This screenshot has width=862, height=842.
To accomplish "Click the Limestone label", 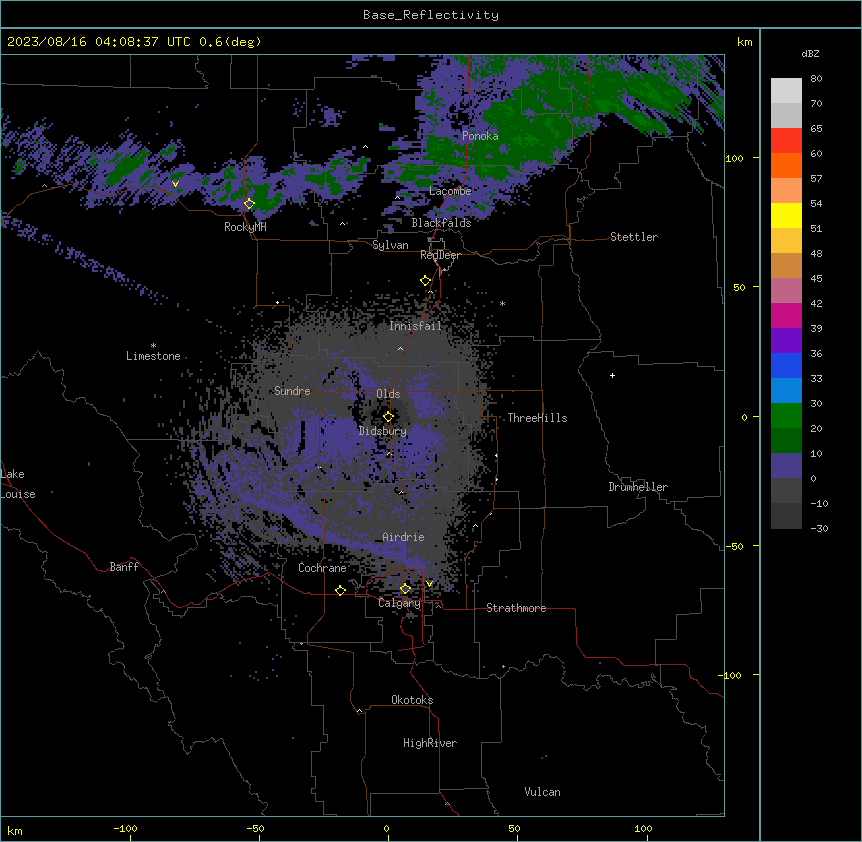I will click(x=153, y=356).
